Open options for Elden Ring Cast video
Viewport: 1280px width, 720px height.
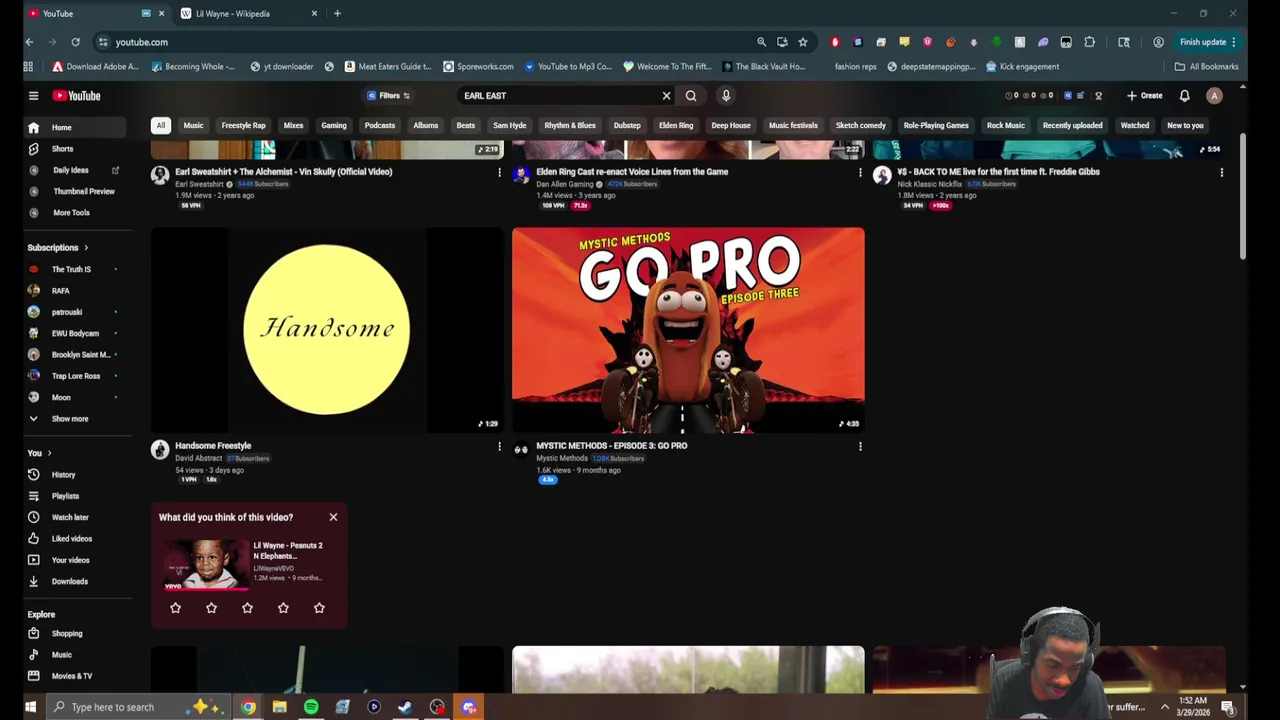tap(860, 173)
